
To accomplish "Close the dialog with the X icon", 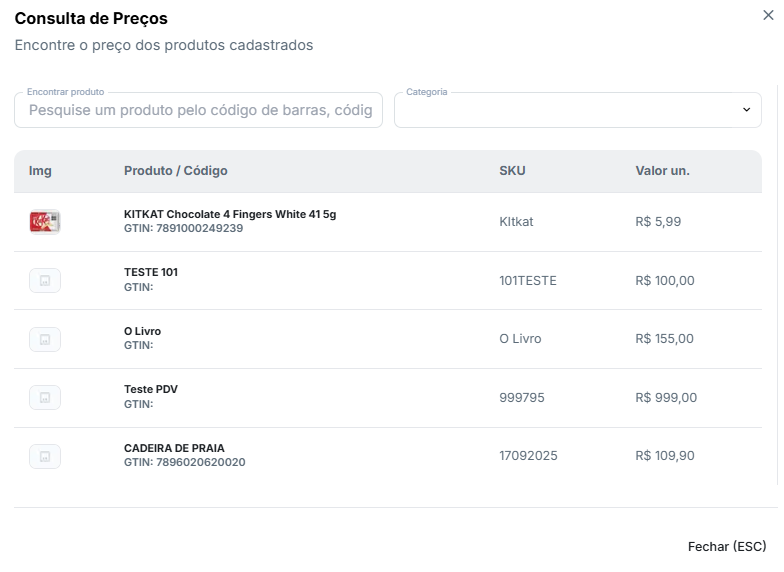I will coord(767,15).
